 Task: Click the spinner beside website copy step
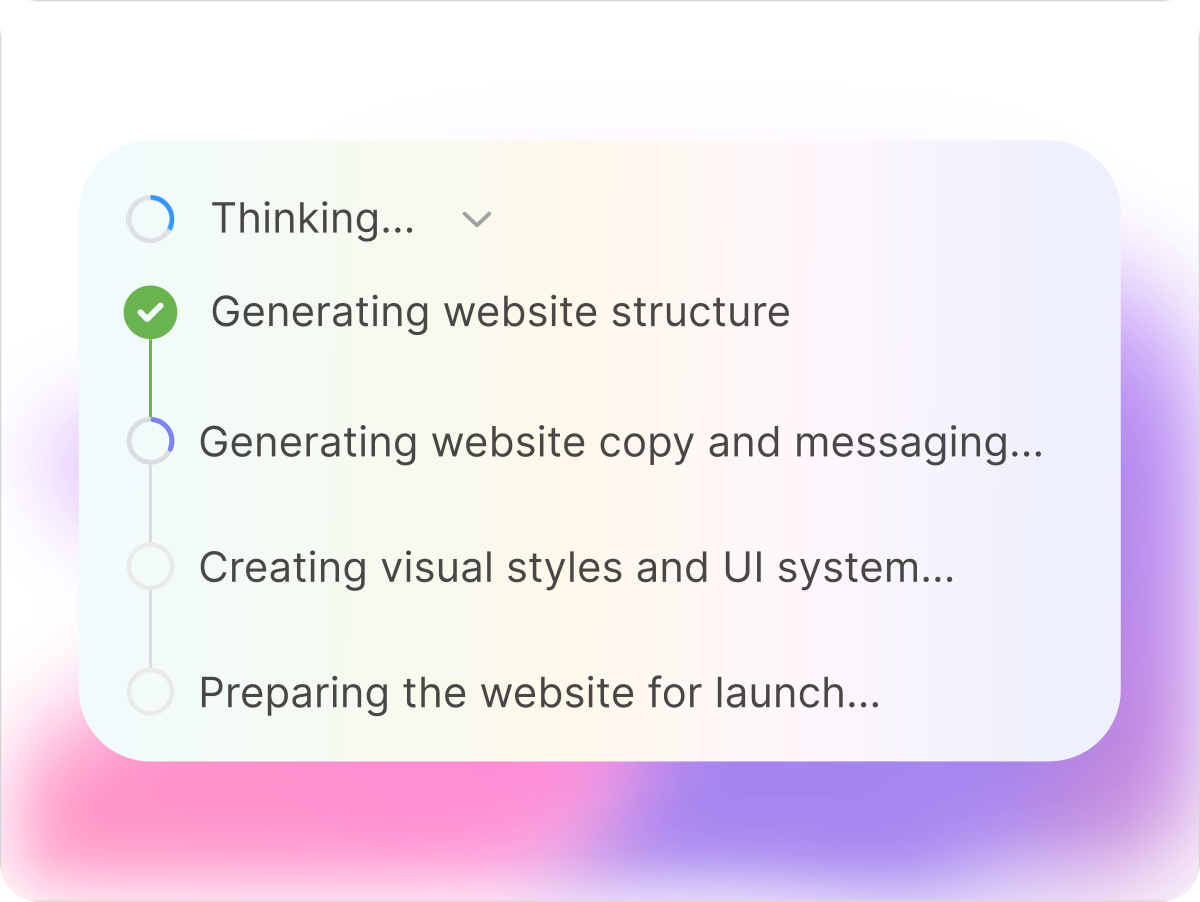[151, 441]
